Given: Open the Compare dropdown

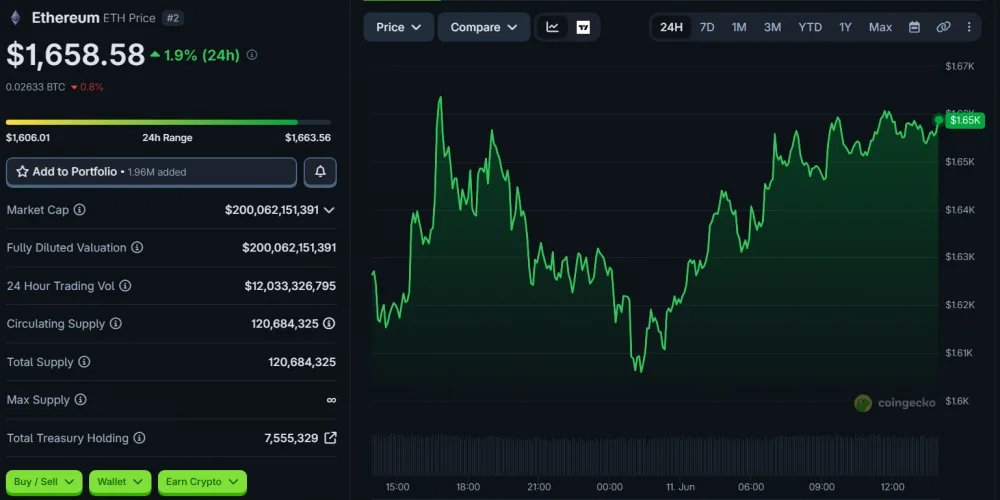Looking at the screenshot, I should point(484,27).
